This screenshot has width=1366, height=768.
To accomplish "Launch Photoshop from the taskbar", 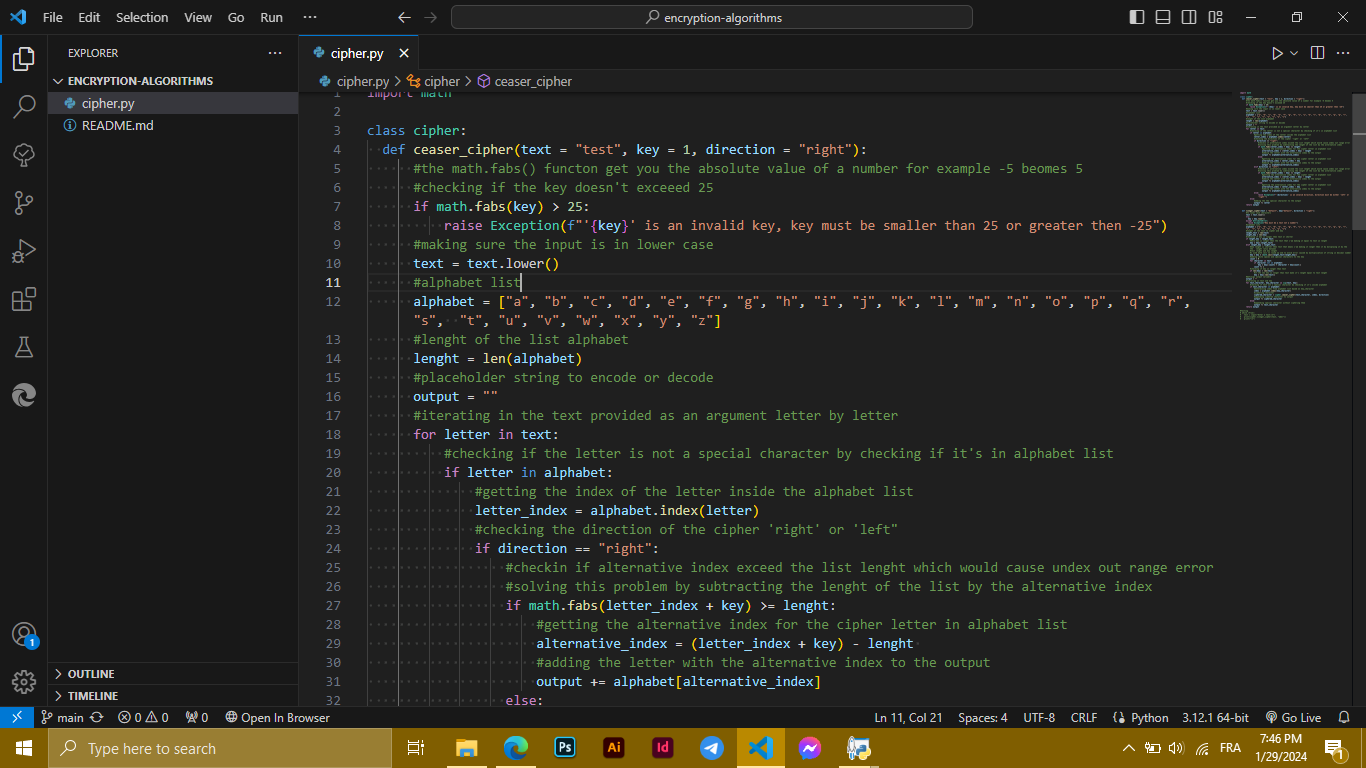I will pos(565,748).
